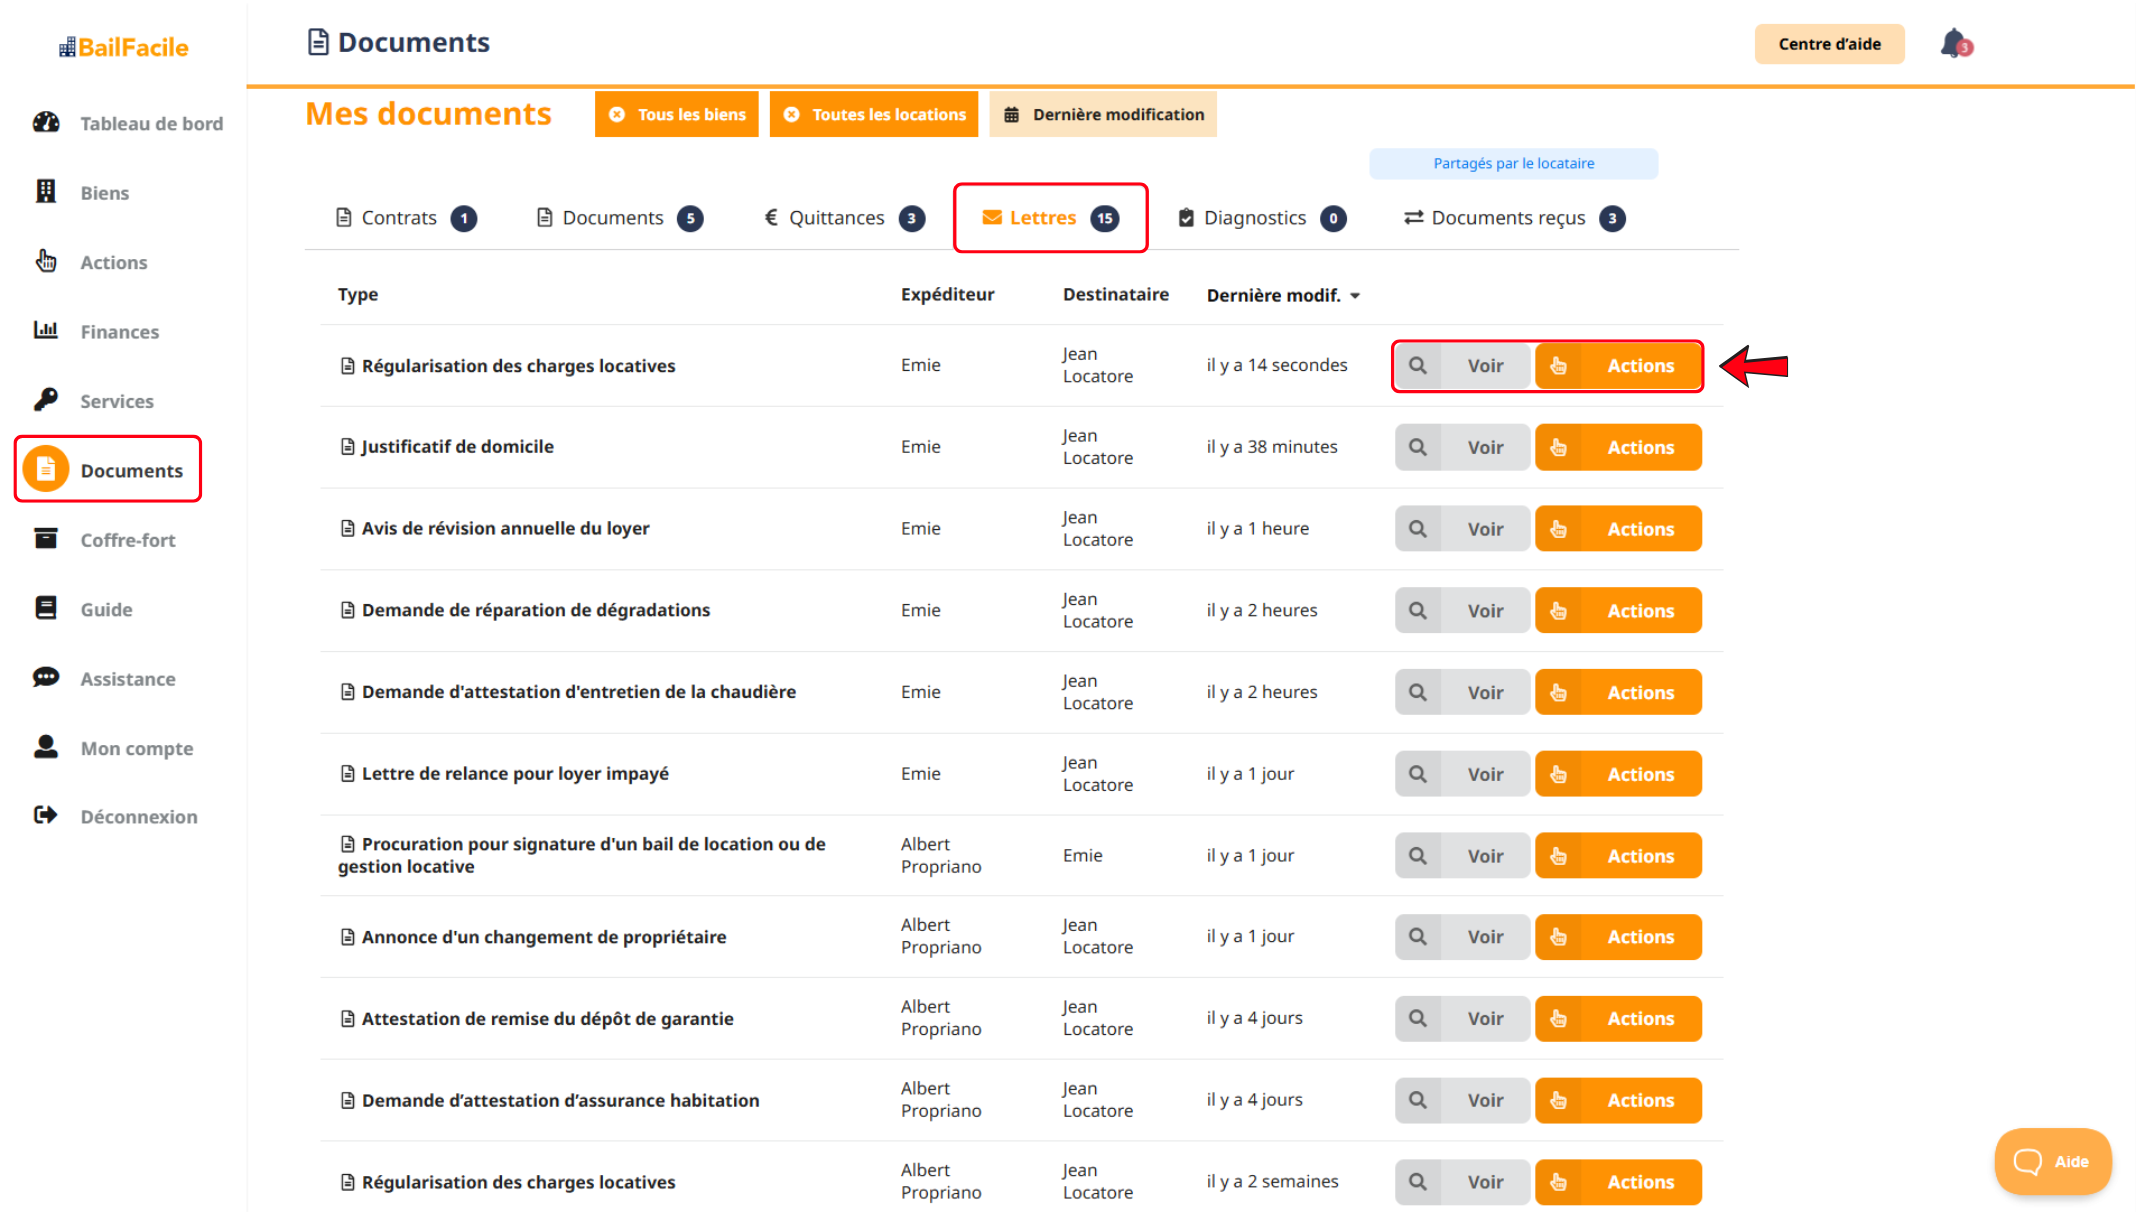Click Partagés par le locataire link
Image resolution: width=2136 pixels, height=1215 pixels.
pos(1513,164)
